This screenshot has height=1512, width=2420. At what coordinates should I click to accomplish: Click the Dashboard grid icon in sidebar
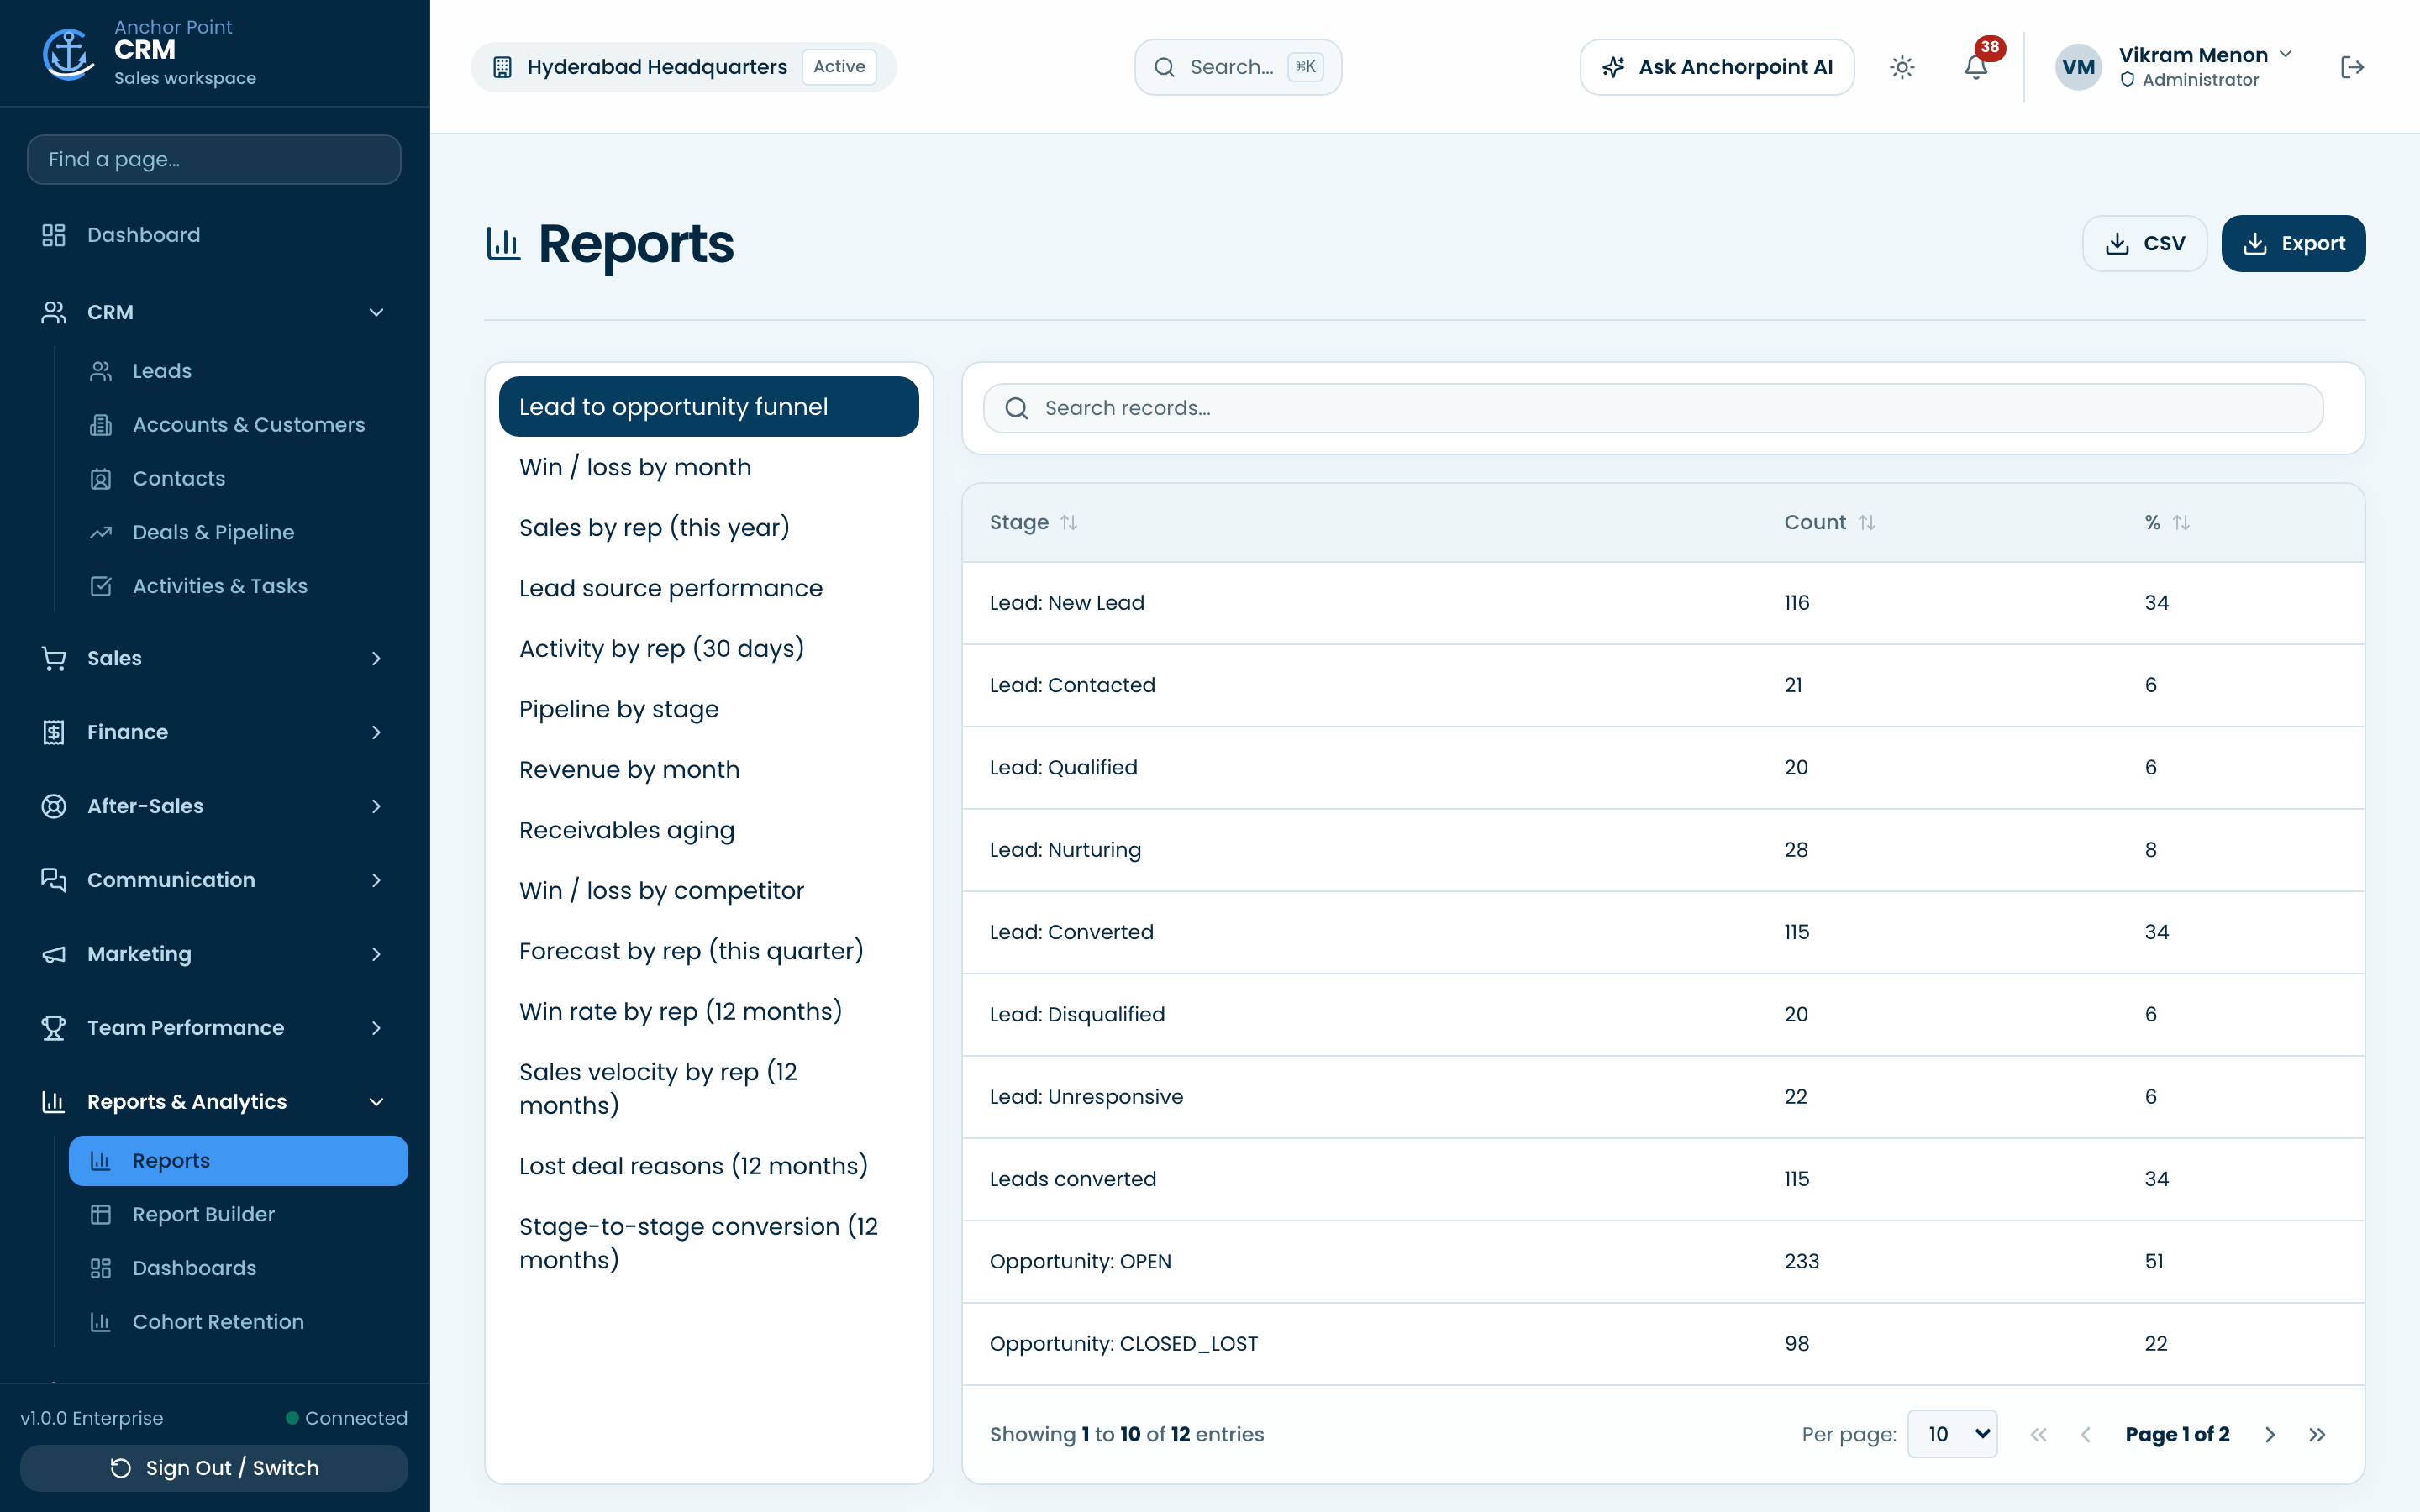pyautogui.click(x=54, y=235)
